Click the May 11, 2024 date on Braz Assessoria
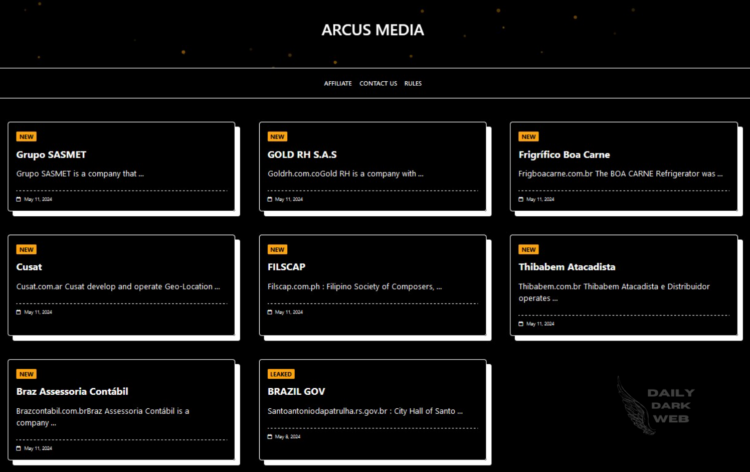 (x=38, y=448)
